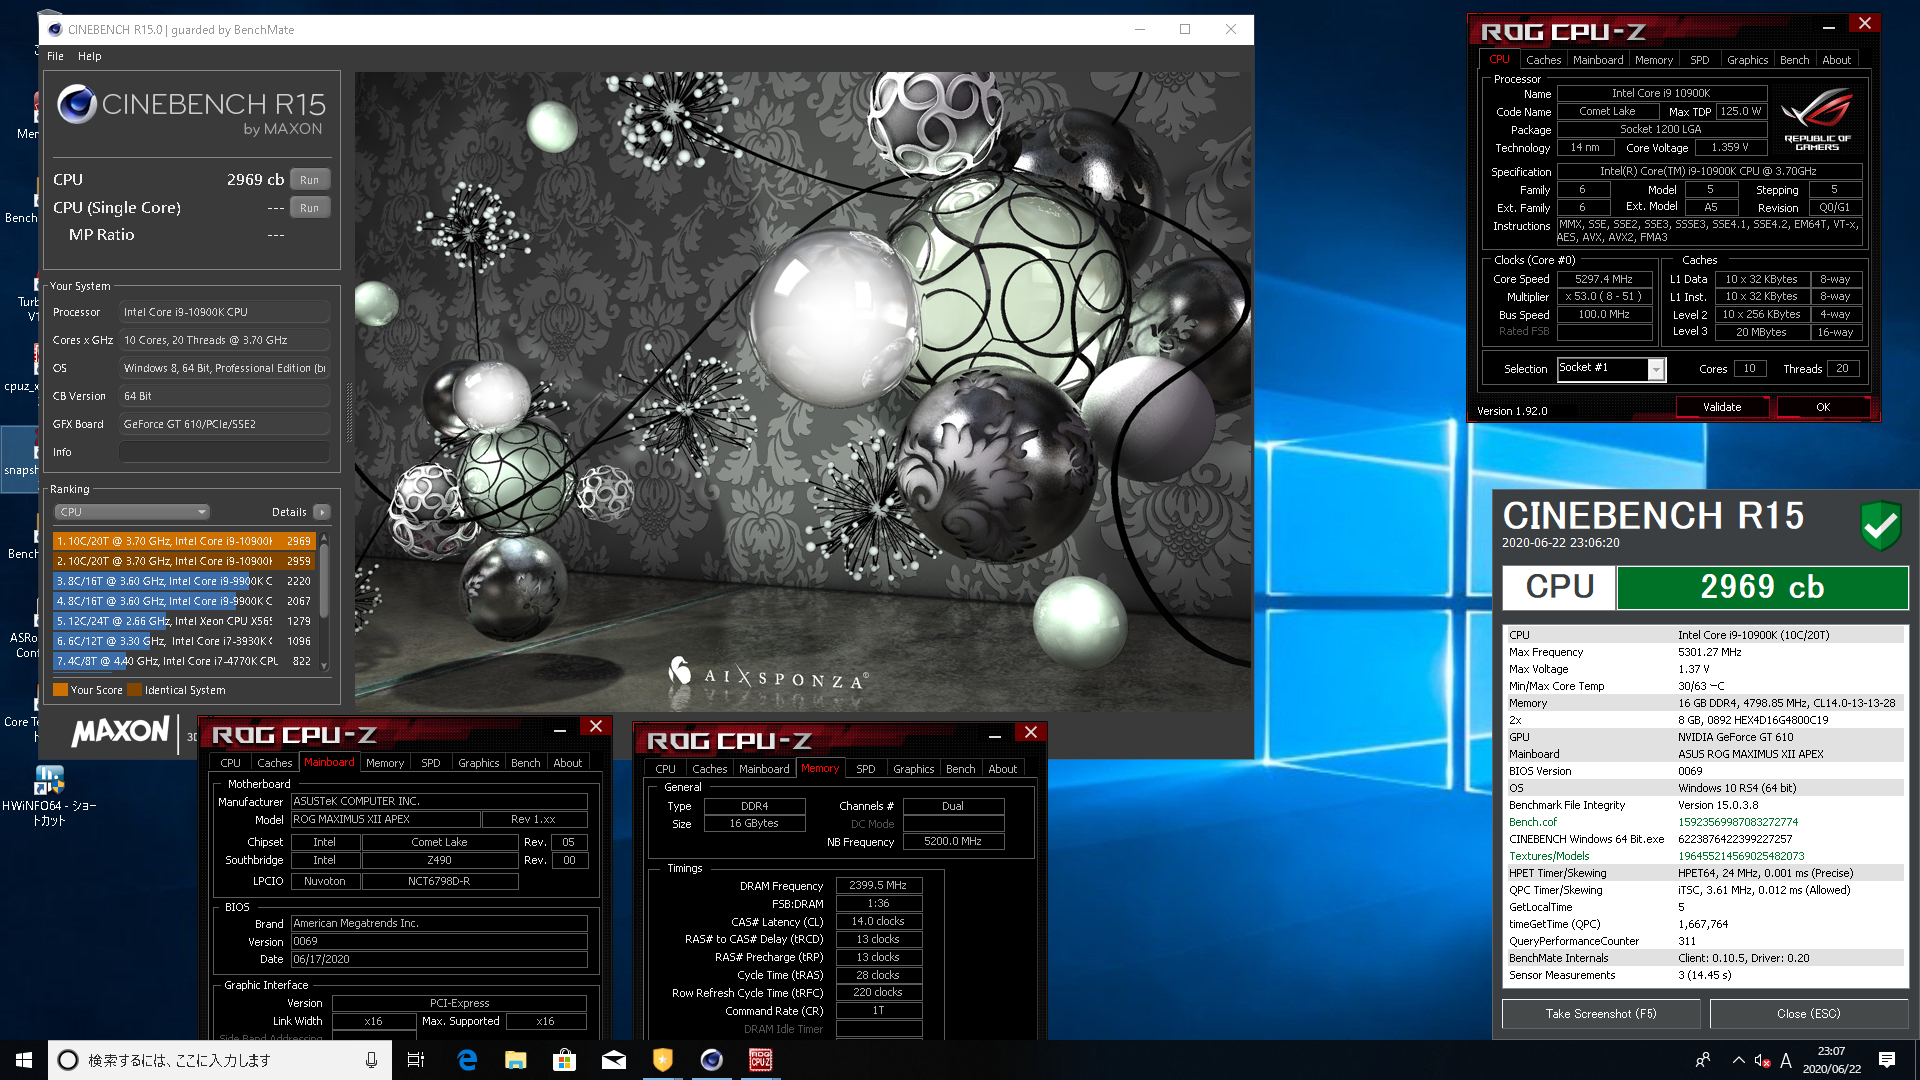The height and width of the screenshot is (1080, 1920).
Task: Run the CPU Single Core benchmark
Action: pyautogui.click(x=309, y=208)
